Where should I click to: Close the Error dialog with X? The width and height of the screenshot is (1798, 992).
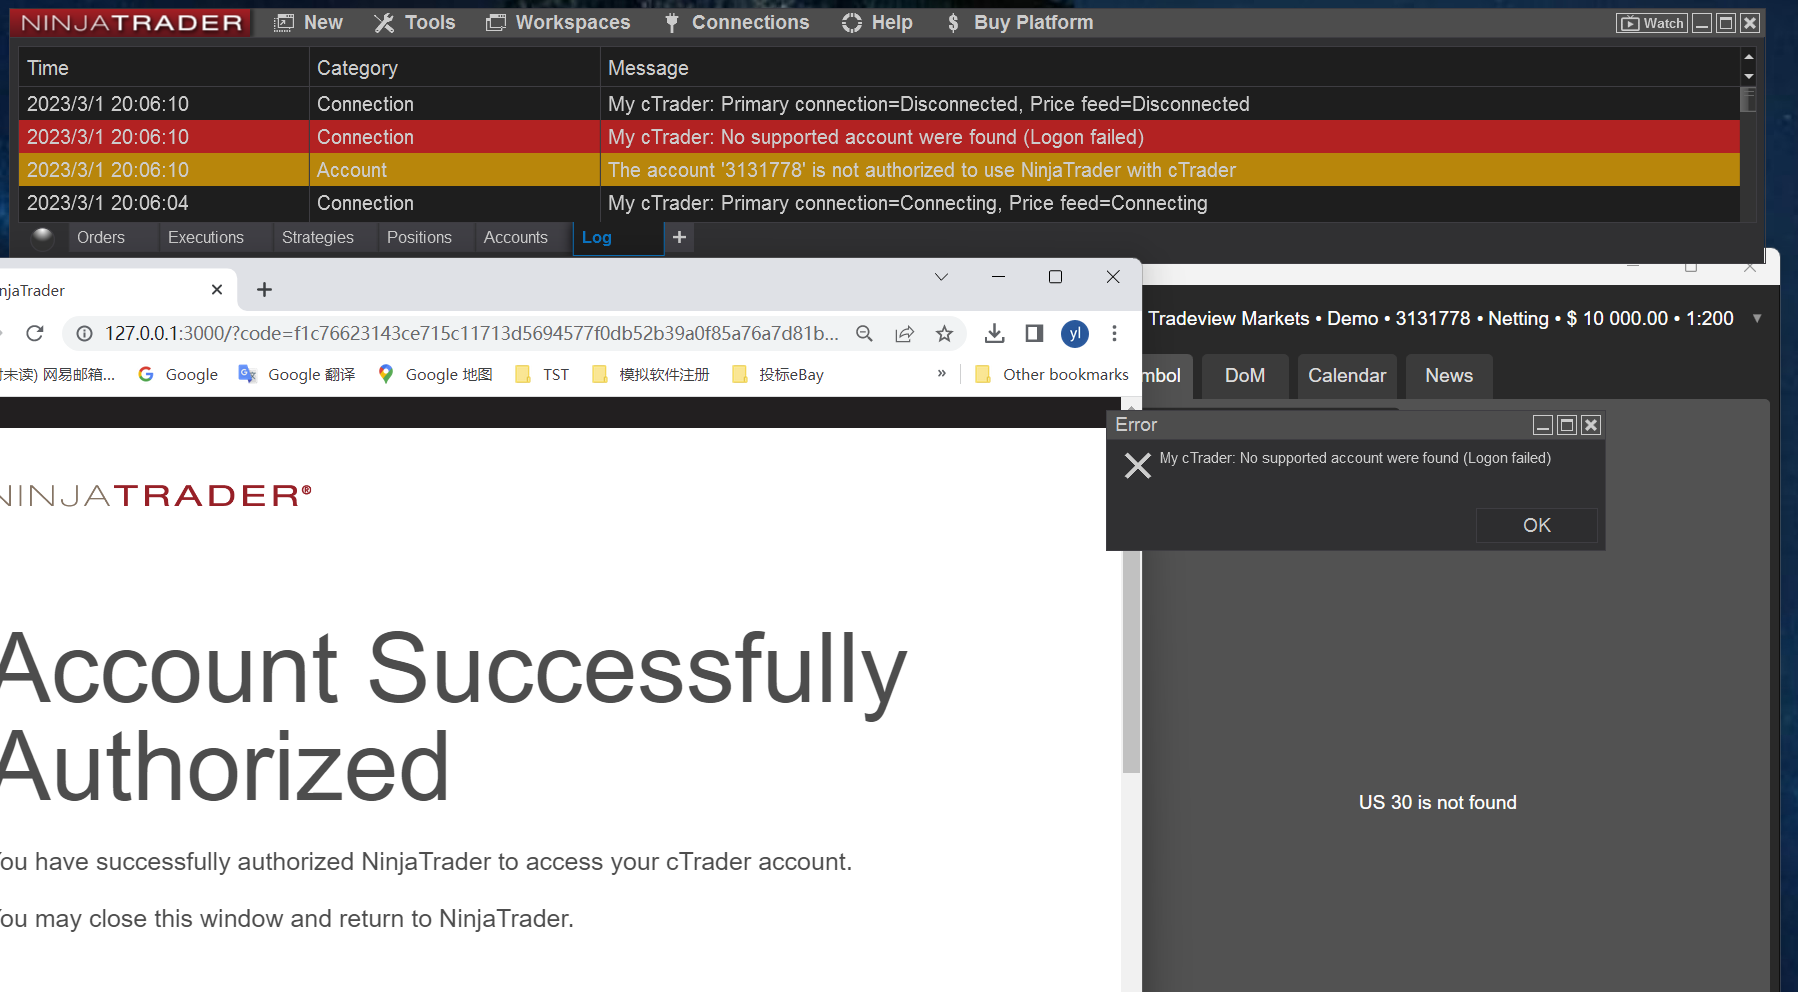1591,425
